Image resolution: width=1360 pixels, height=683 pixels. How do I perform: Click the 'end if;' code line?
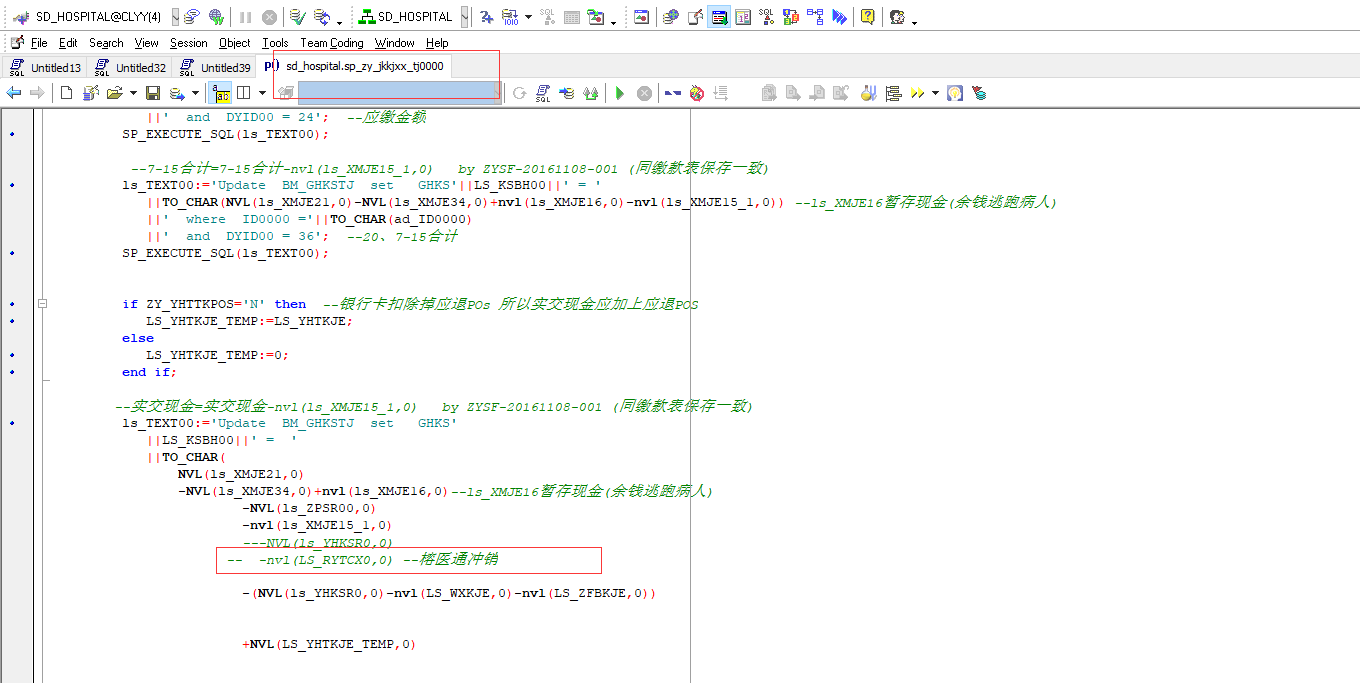(150, 372)
